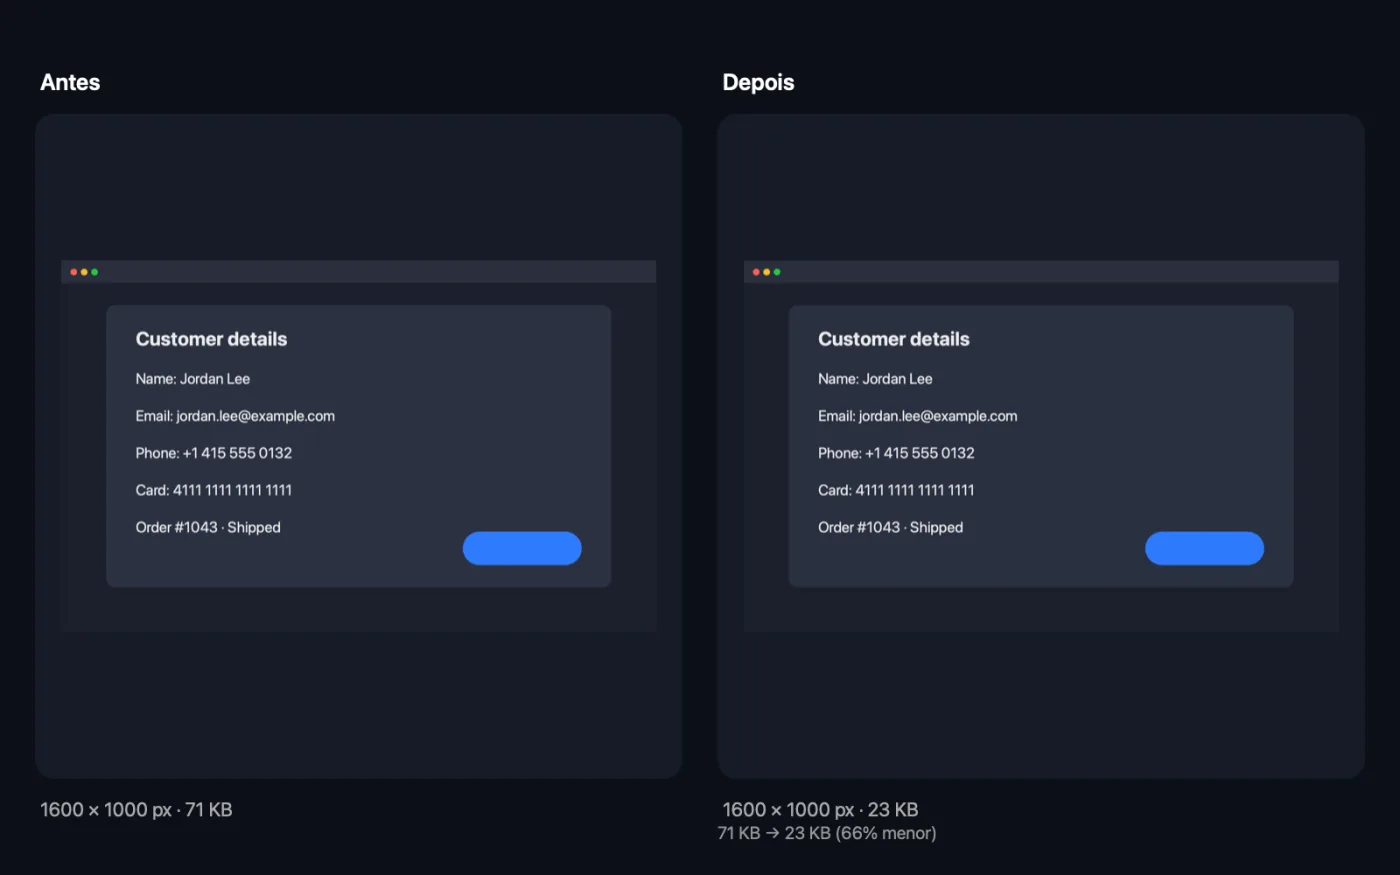This screenshot has height=875, width=1400.
Task: Click "Name: Jordan Lee" in the Antes preview
Action: coord(193,379)
